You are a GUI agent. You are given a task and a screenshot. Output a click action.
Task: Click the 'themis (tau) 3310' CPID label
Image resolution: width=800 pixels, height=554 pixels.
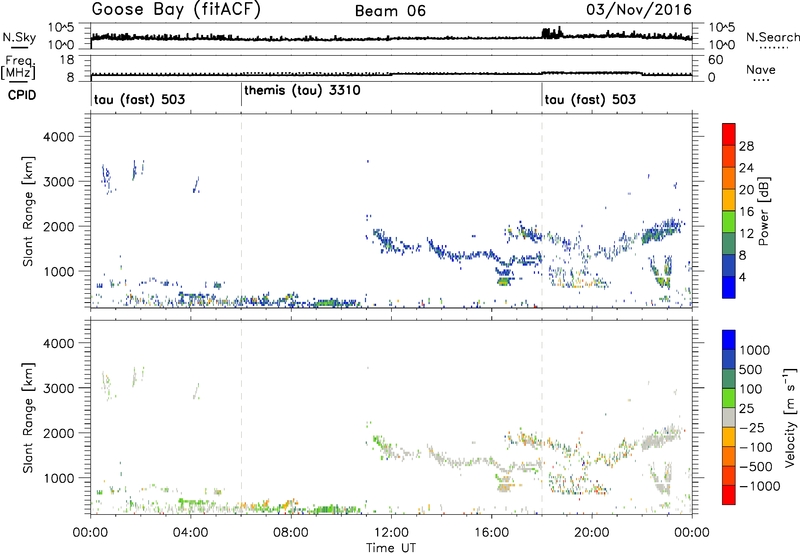point(303,91)
